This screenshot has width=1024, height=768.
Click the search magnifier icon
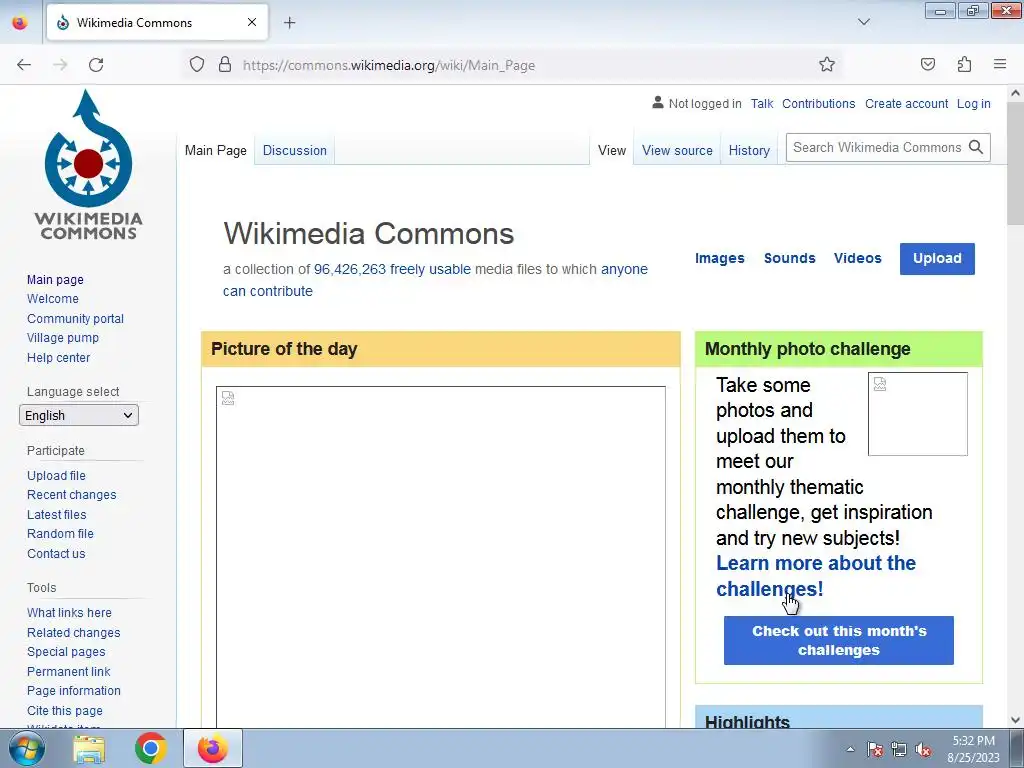click(x=976, y=148)
